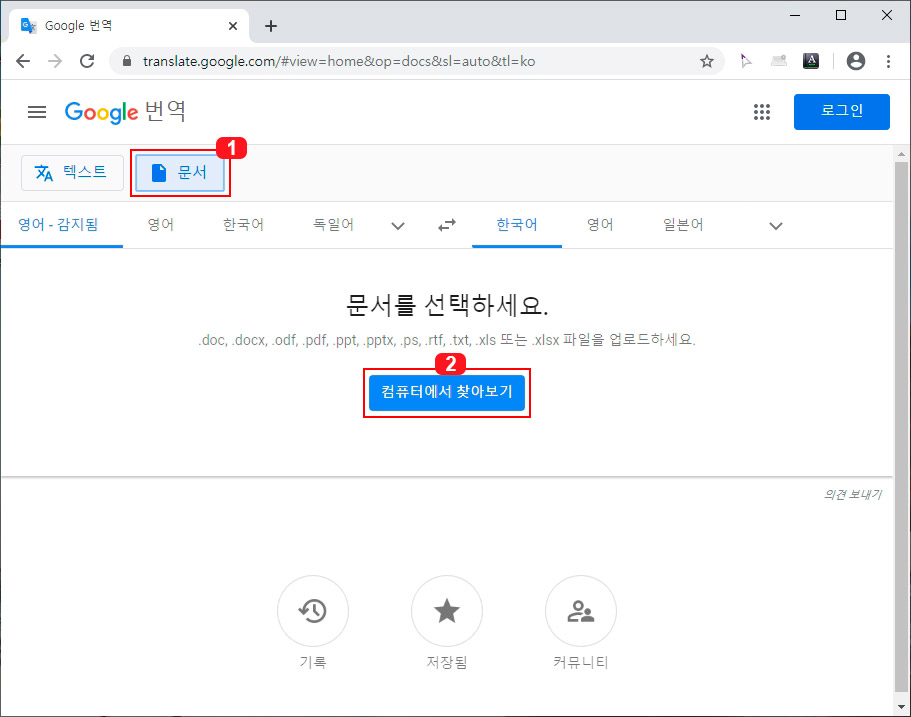Expand the source language list

(x=397, y=226)
